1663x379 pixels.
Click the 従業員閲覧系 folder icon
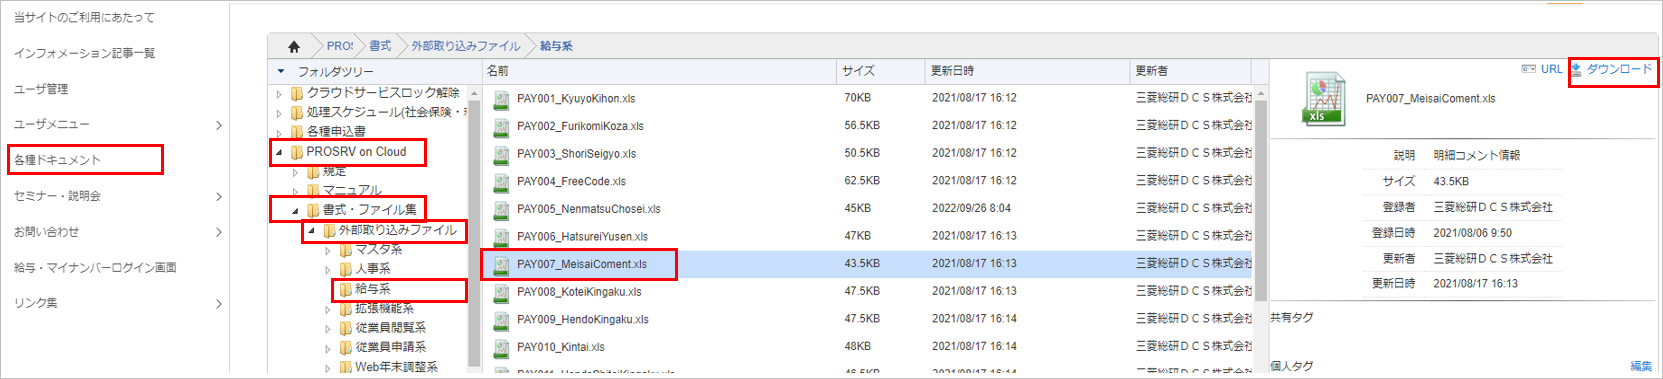coord(346,328)
